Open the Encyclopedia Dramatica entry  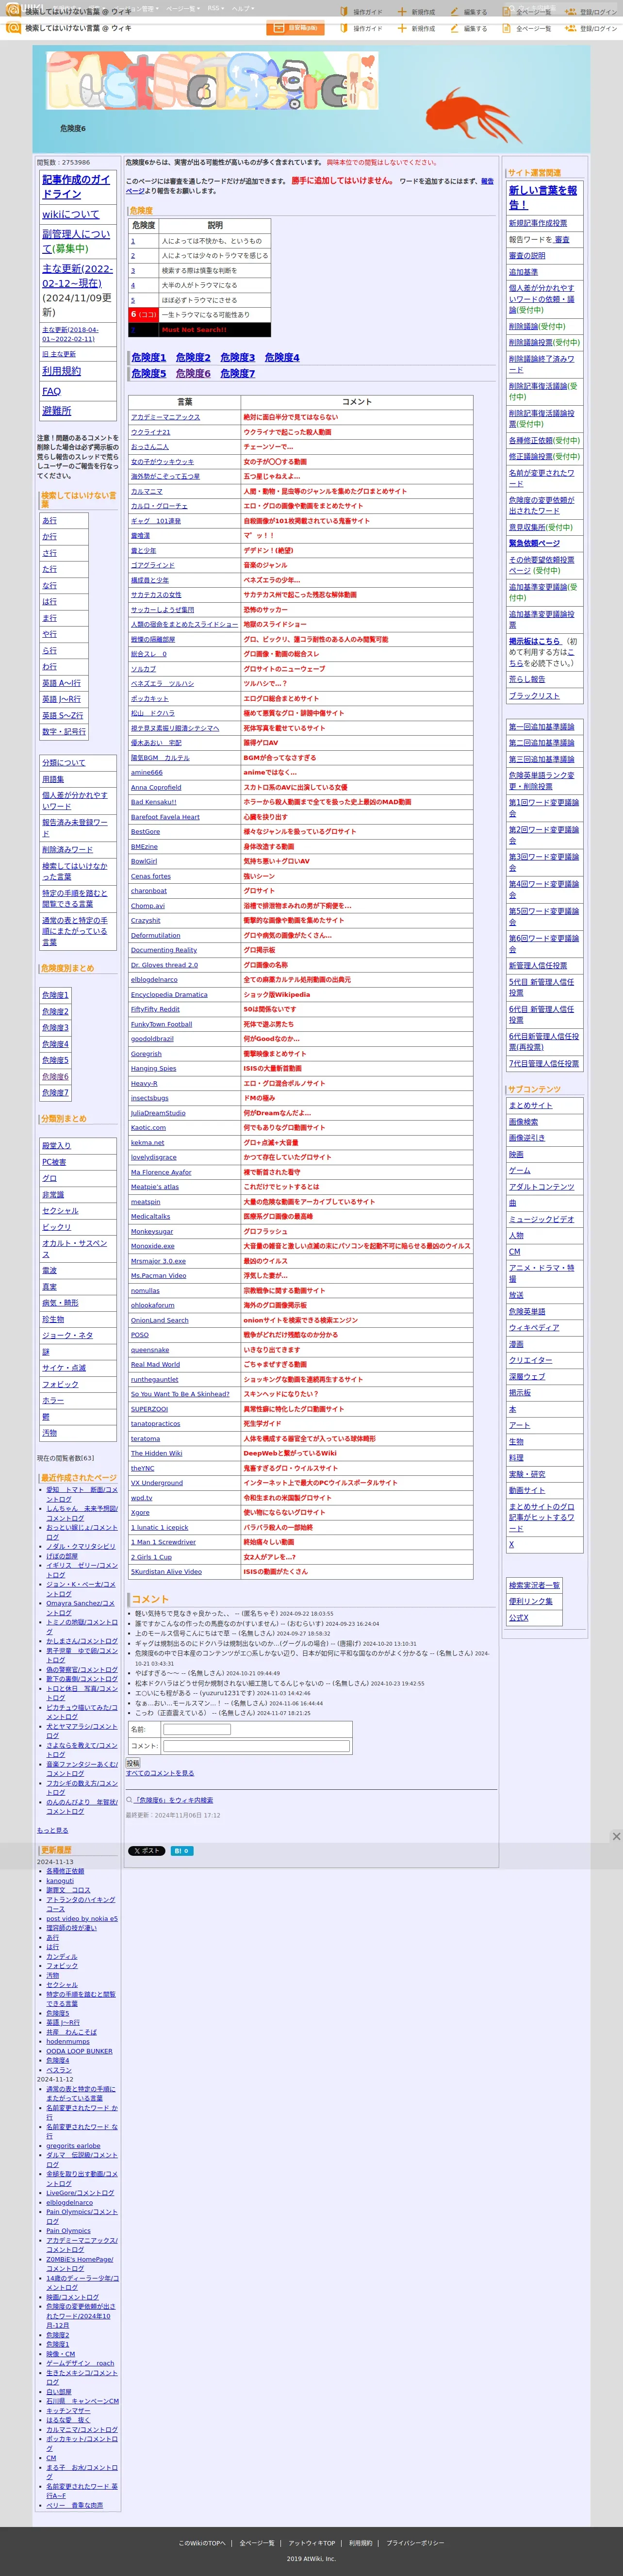169,995
